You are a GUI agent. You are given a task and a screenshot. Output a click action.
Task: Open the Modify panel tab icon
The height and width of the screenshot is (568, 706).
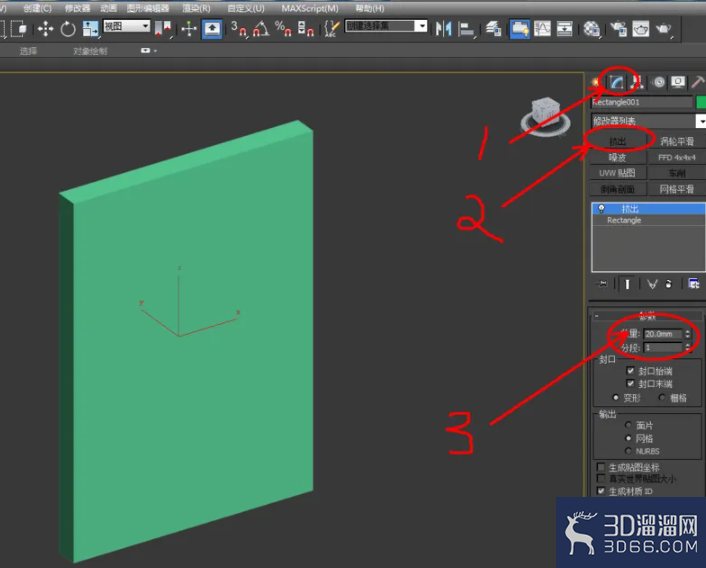pos(616,82)
